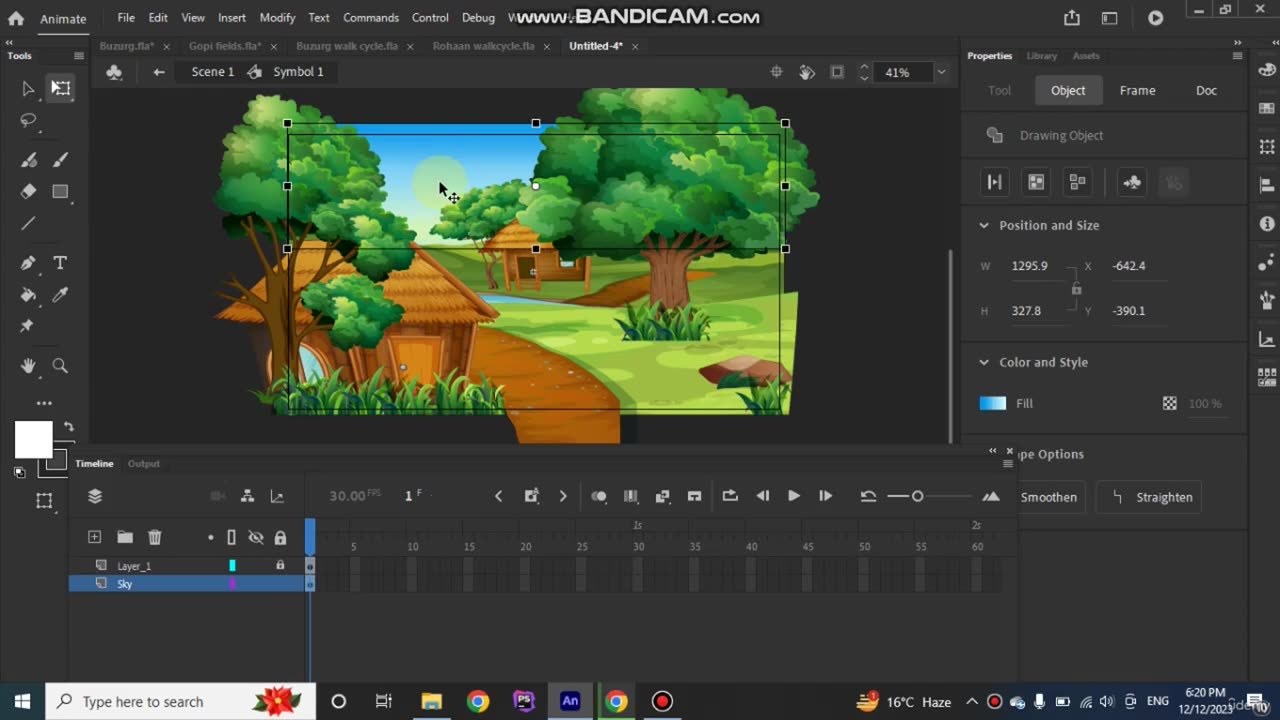Select the Fluid Brush tool
This screenshot has width=1280, height=720.
click(28, 160)
